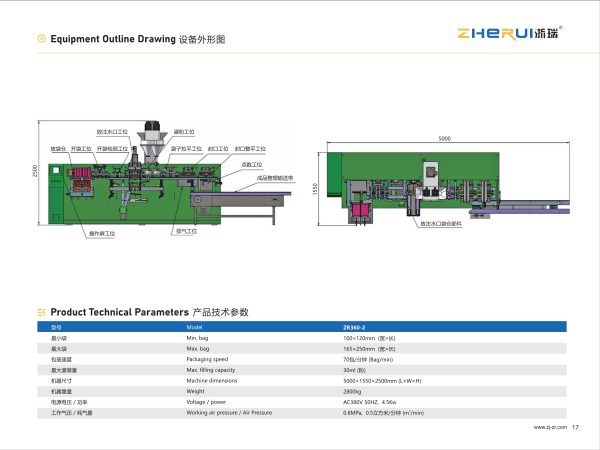Select the Machine dimensions row label

(x=212, y=381)
